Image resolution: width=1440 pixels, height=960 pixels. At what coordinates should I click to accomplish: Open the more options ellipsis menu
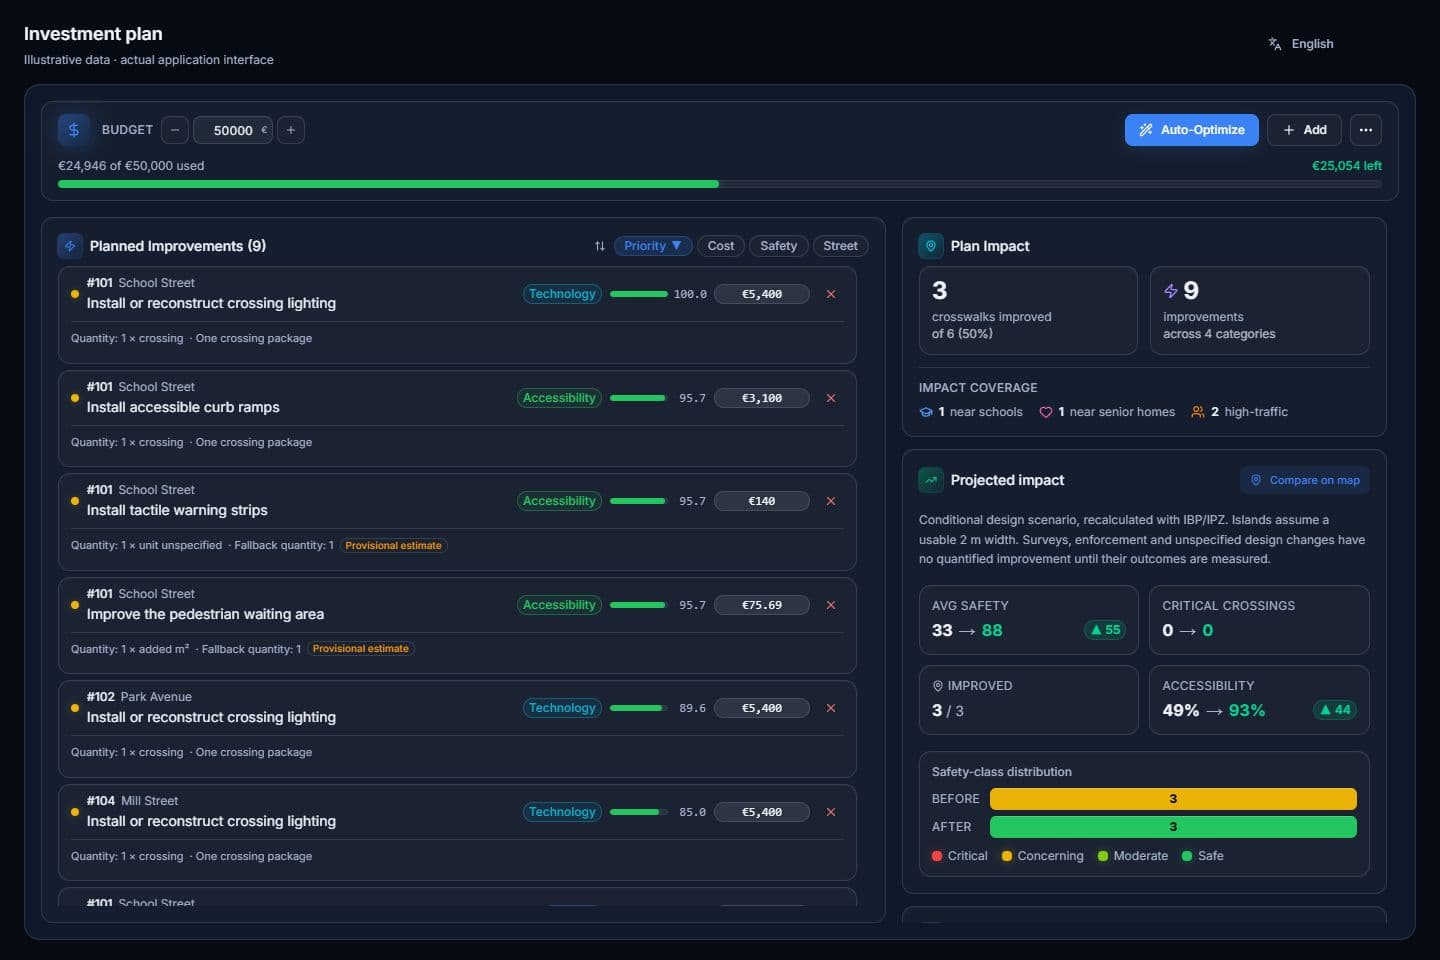point(1366,130)
